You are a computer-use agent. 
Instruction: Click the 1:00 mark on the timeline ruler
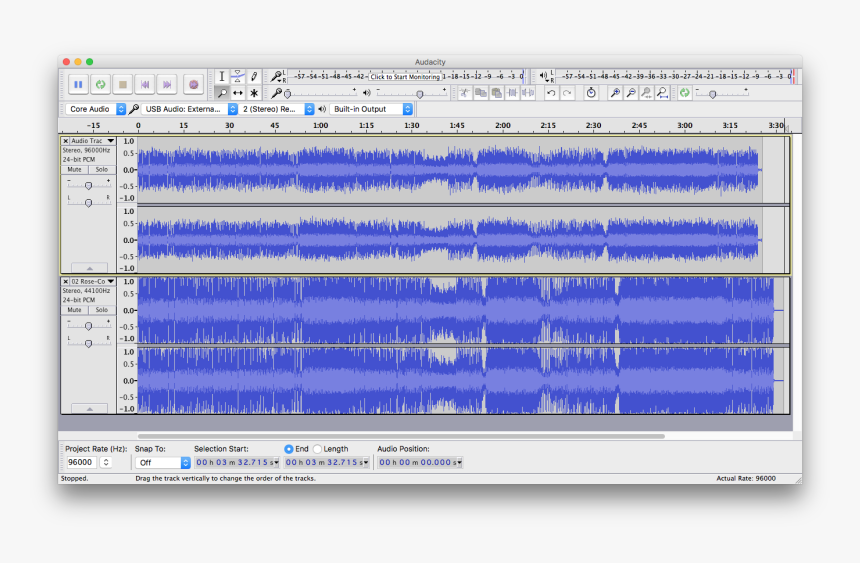click(x=320, y=126)
